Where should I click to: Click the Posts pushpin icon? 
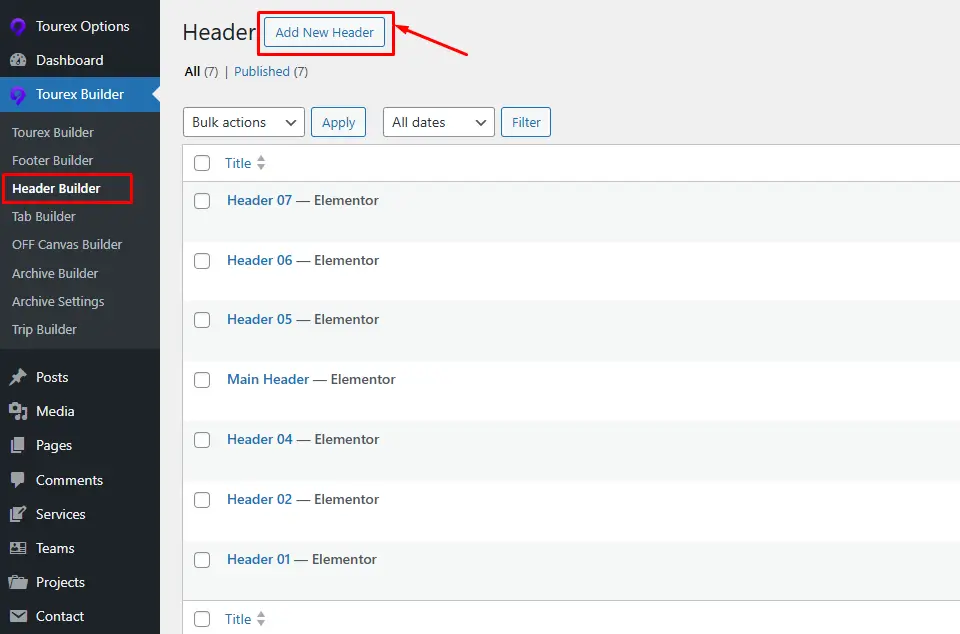[18, 377]
